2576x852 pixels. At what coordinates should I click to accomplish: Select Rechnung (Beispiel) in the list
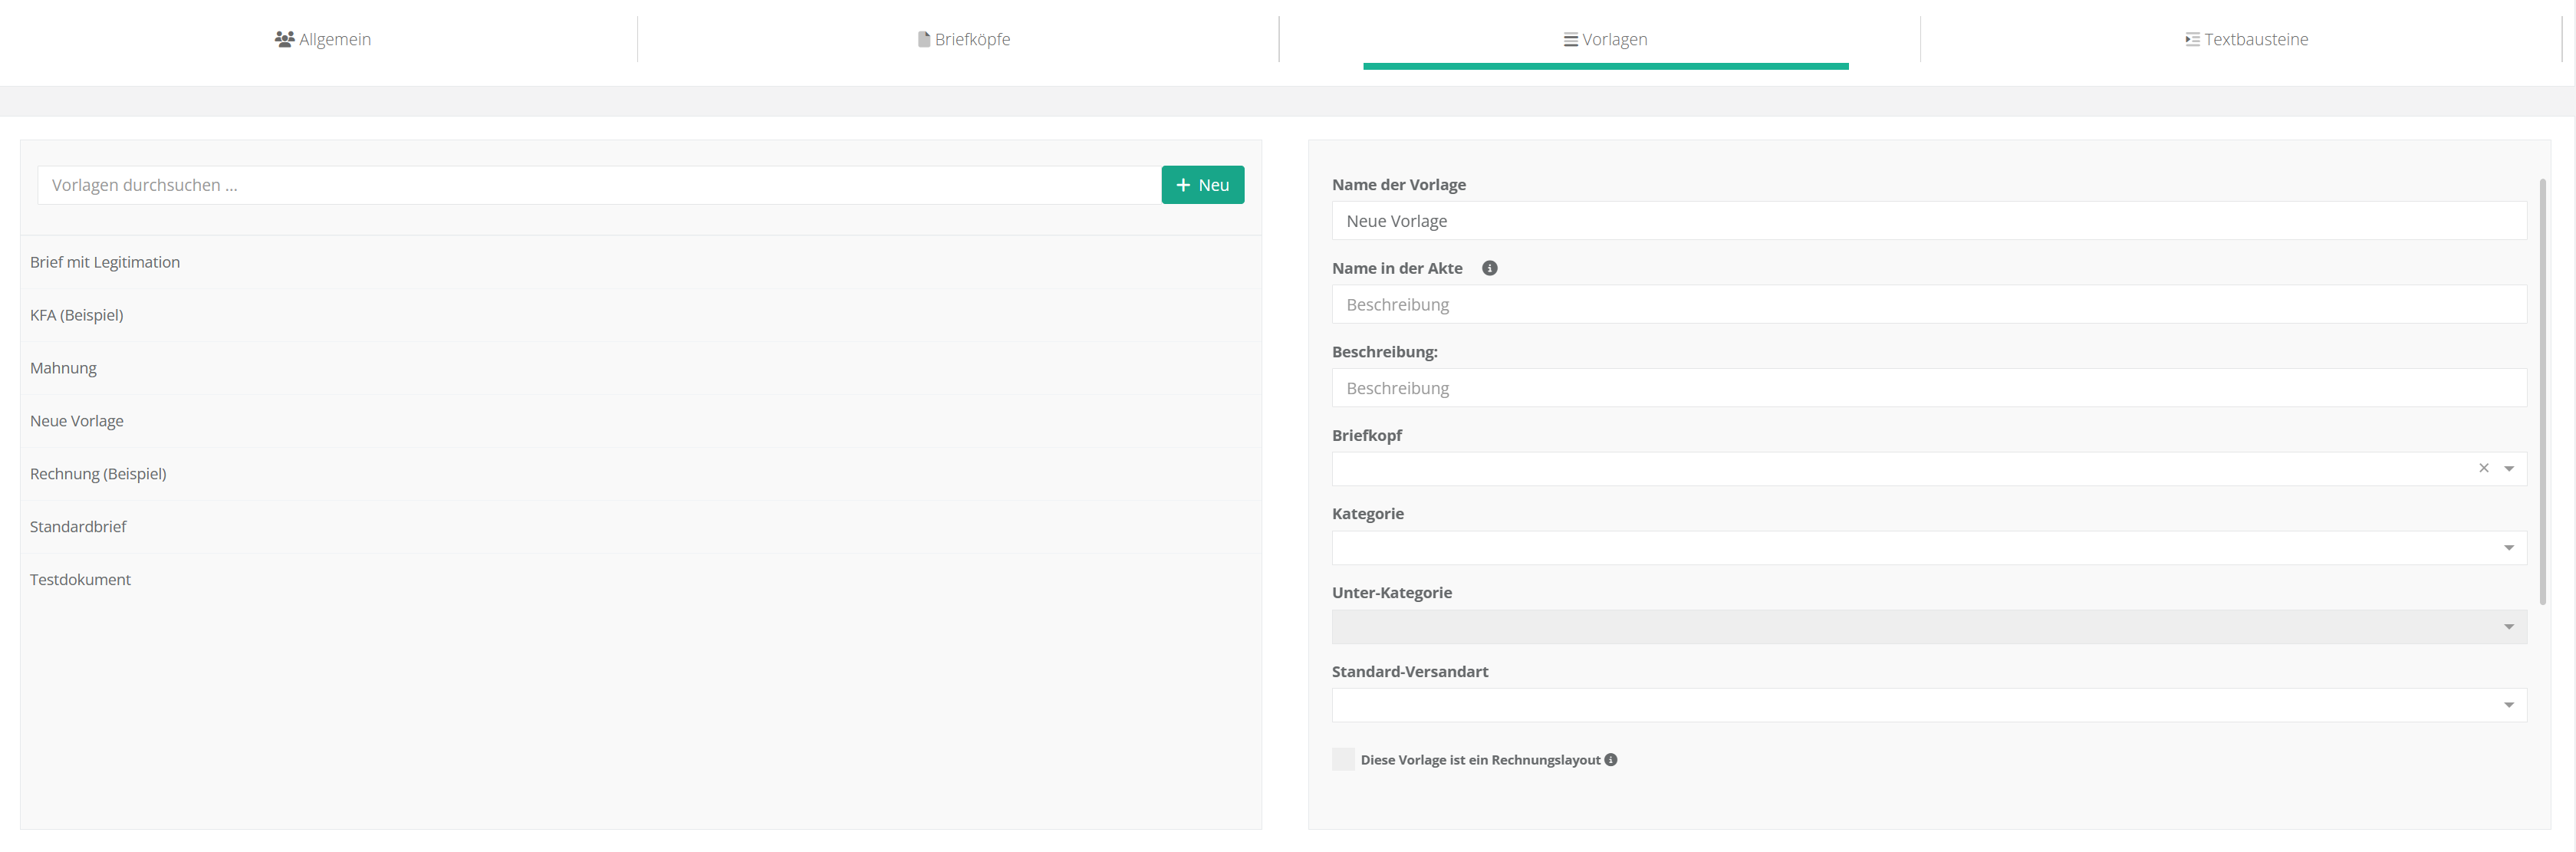[98, 474]
